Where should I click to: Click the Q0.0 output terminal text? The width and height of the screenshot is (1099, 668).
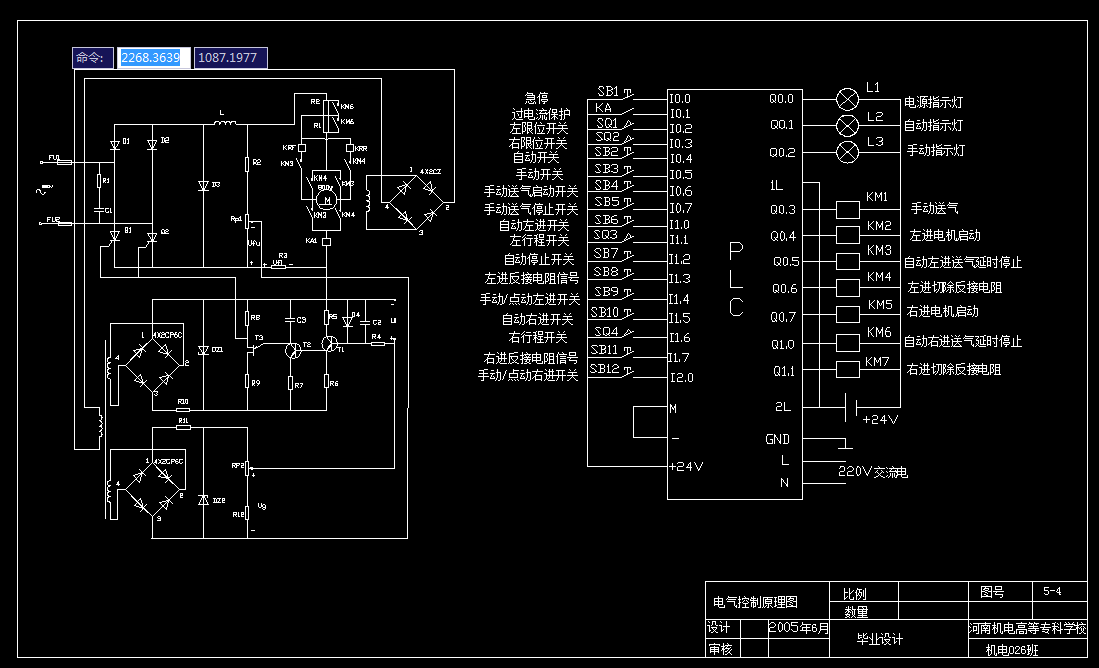click(x=781, y=99)
